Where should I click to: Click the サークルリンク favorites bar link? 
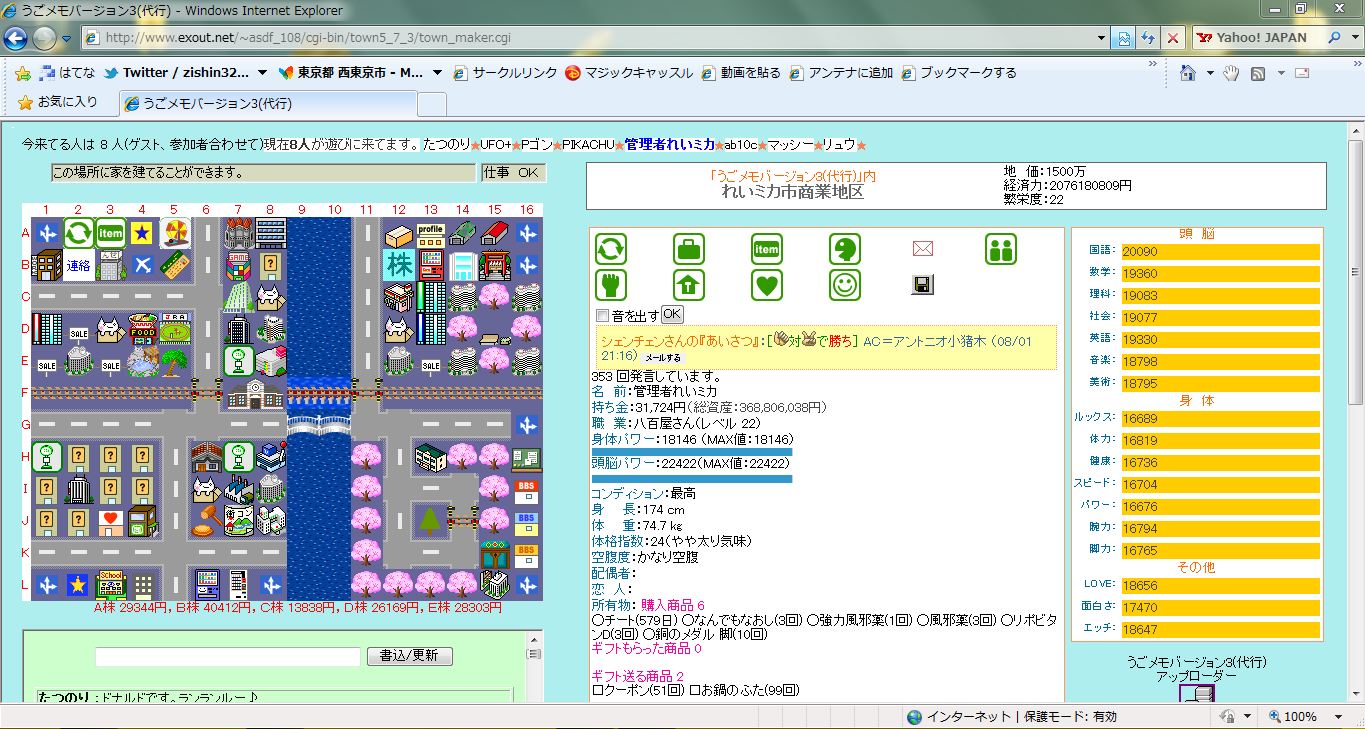pos(506,73)
